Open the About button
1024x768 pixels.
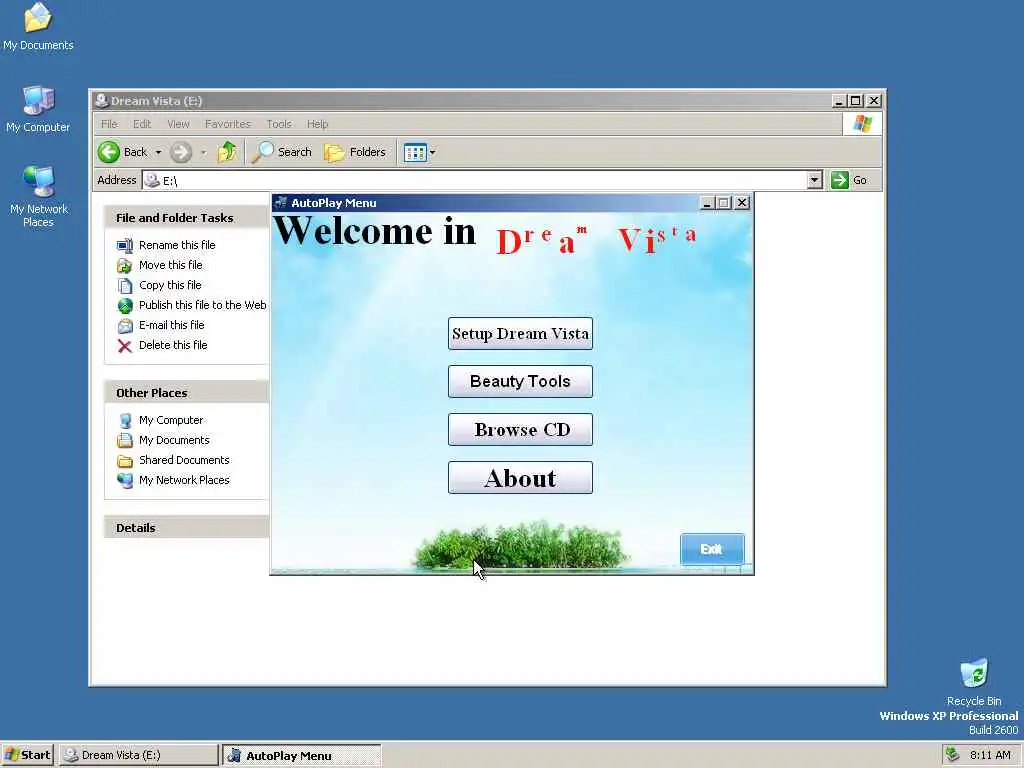520,478
